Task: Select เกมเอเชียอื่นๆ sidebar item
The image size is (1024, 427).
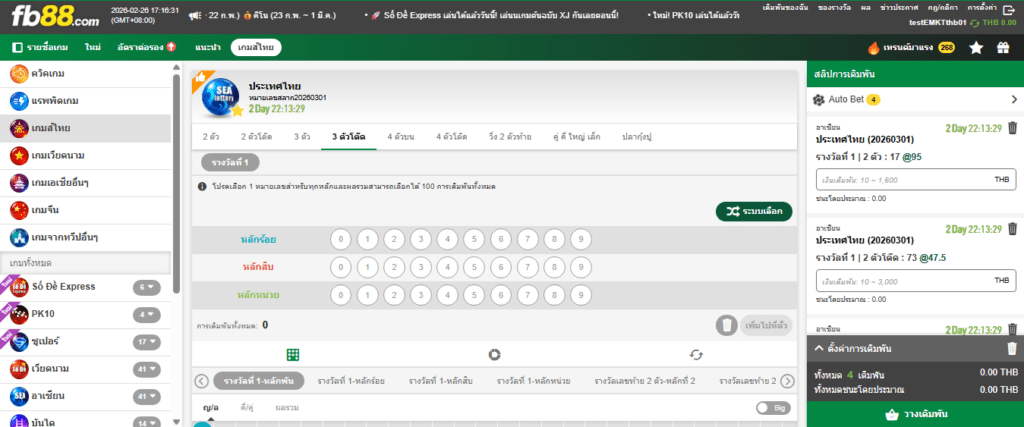Action: 85,183
